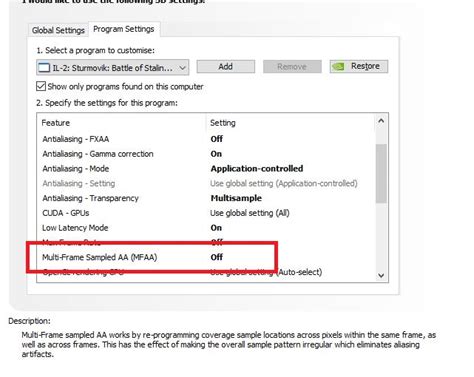Click the scroll down arrow in settings list
Viewport: 474px width, 377px height.
(x=381, y=275)
